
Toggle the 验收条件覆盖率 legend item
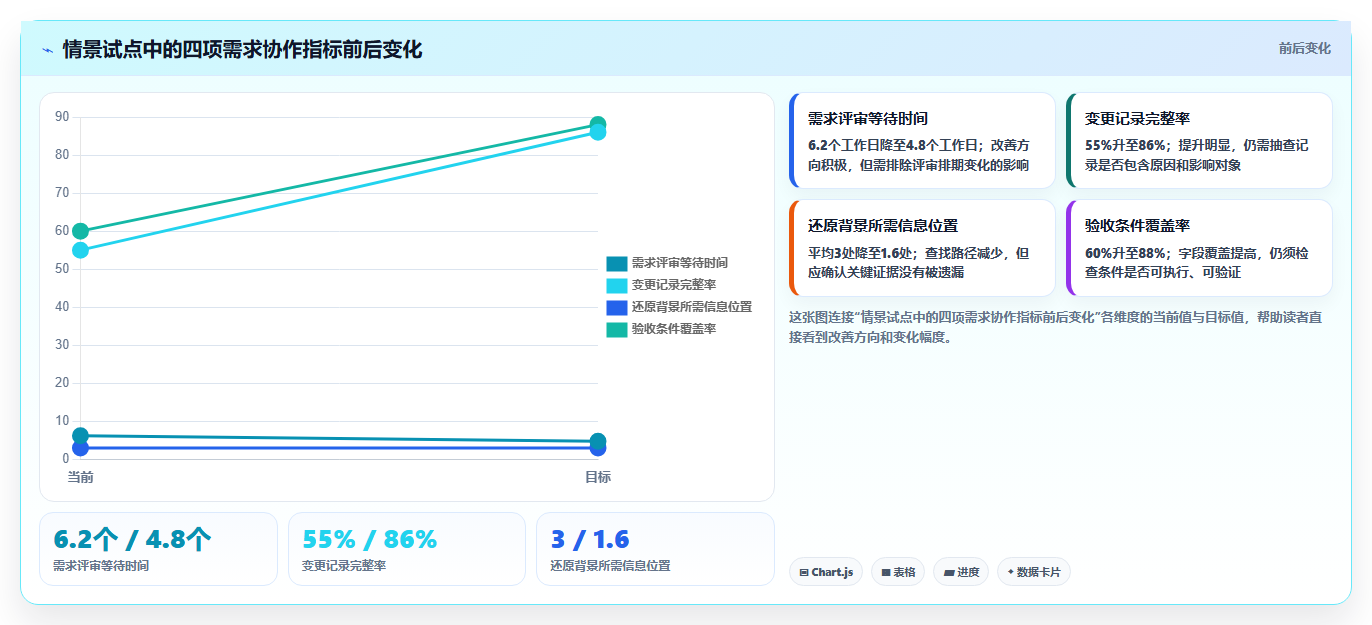point(661,329)
